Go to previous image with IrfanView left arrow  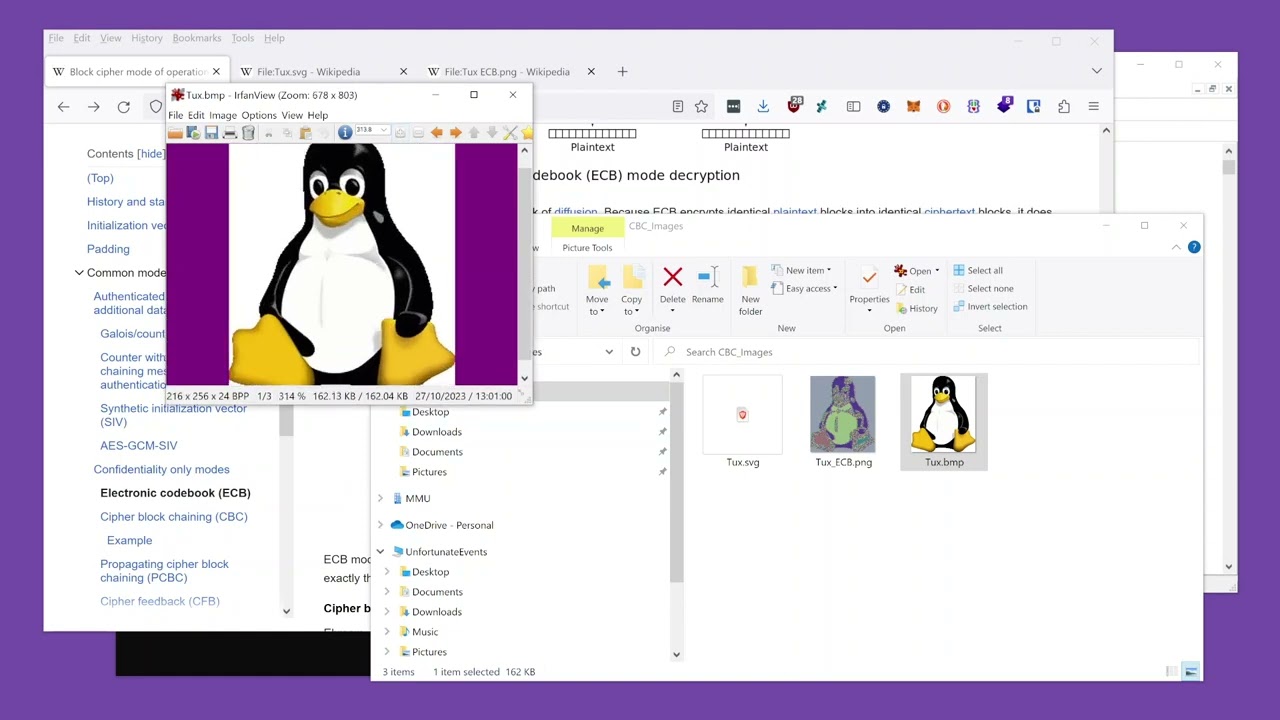click(437, 133)
